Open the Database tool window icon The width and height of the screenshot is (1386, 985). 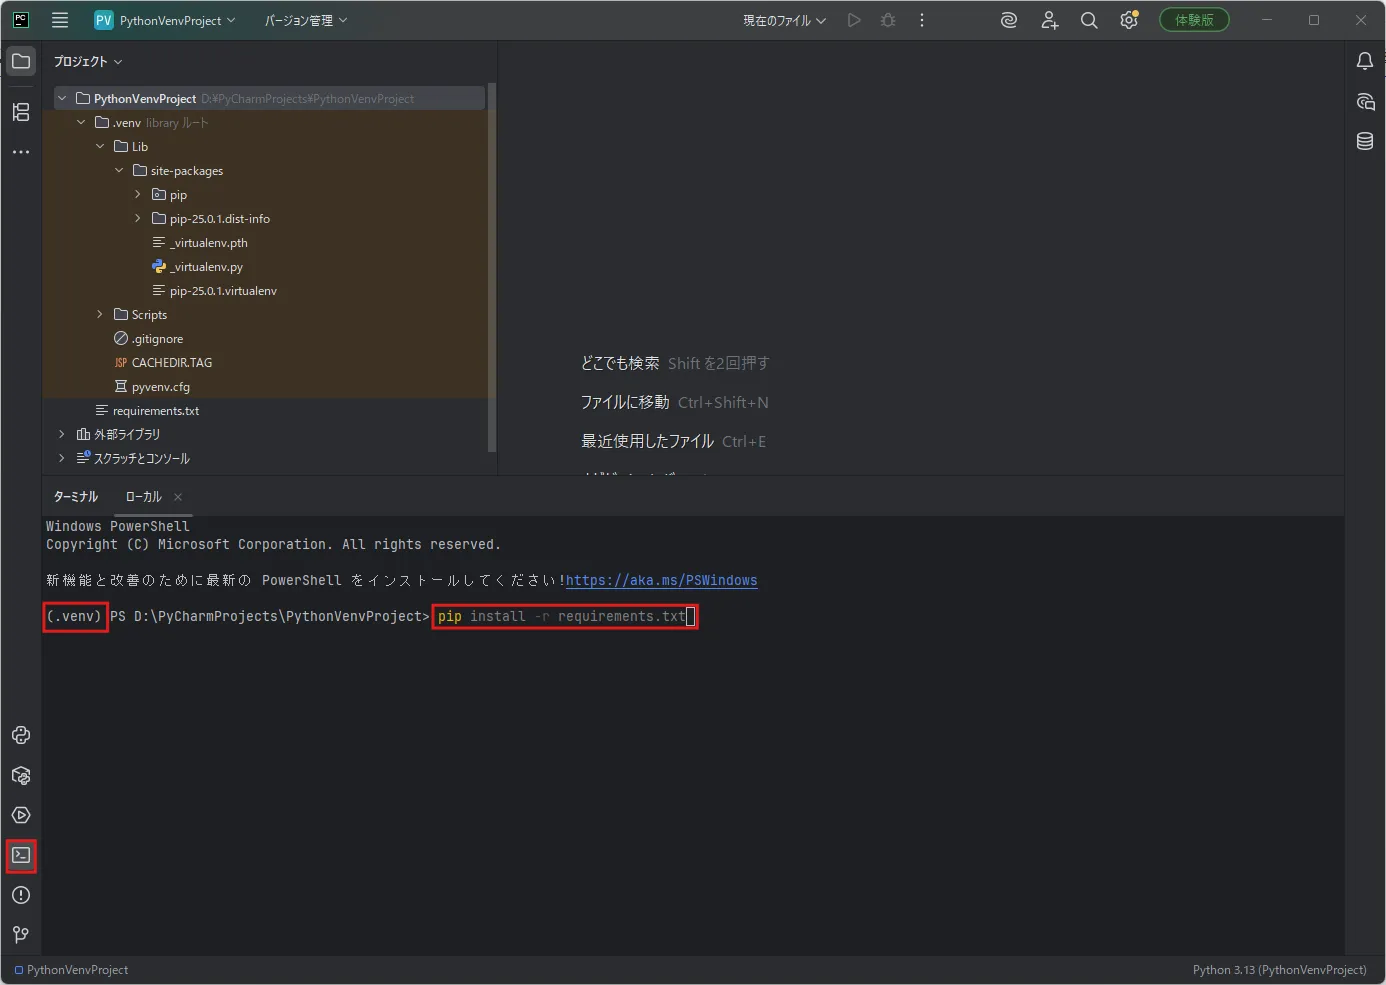(1365, 141)
